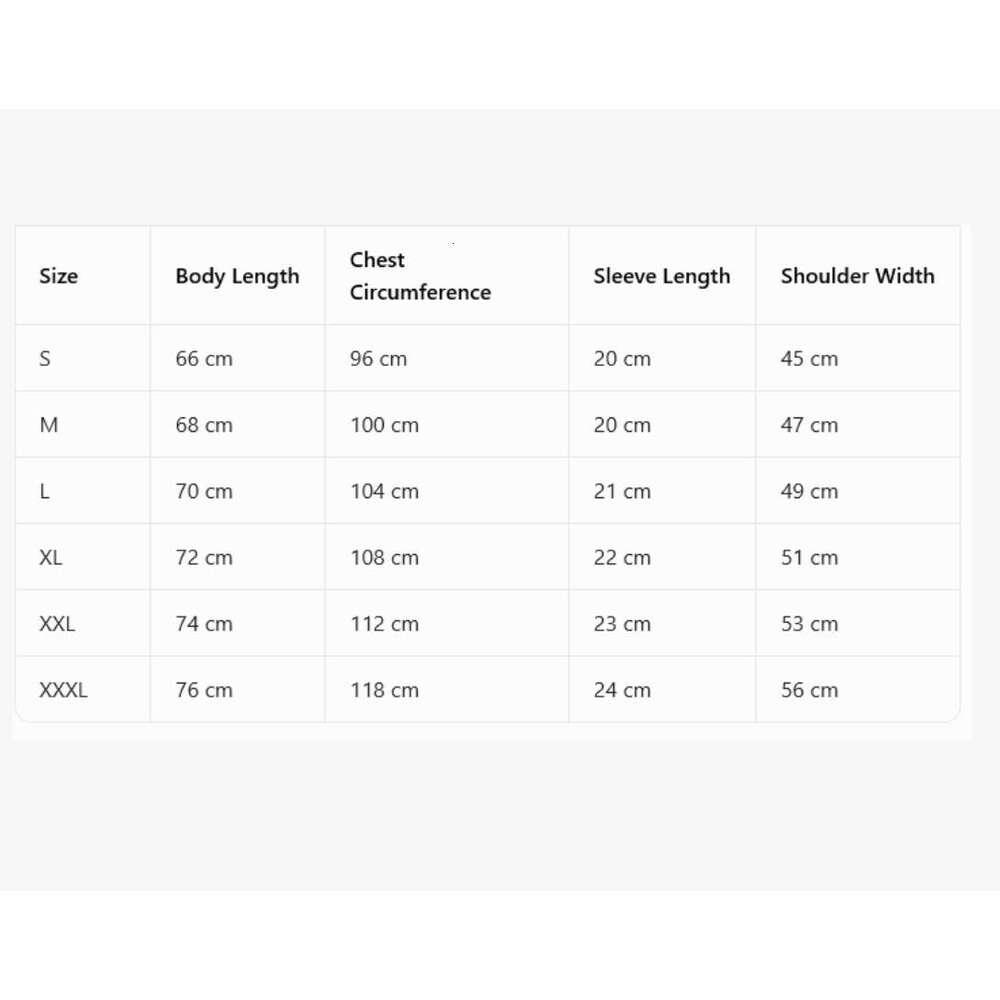The height and width of the screenshot is (1000, 1000).
Task: Select the L size row label
Action: [x=44, y=491]
